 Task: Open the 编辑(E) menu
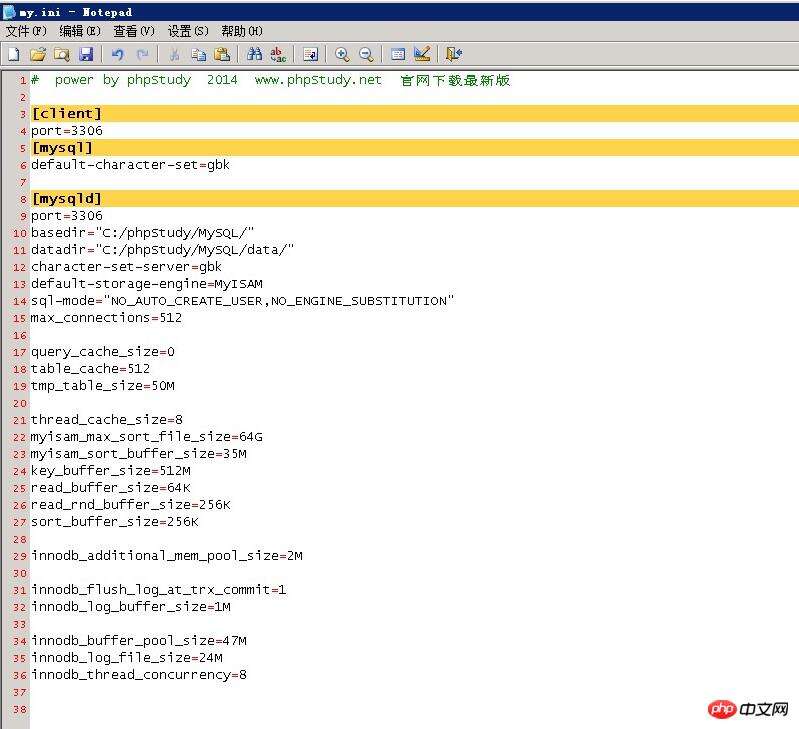80,32
